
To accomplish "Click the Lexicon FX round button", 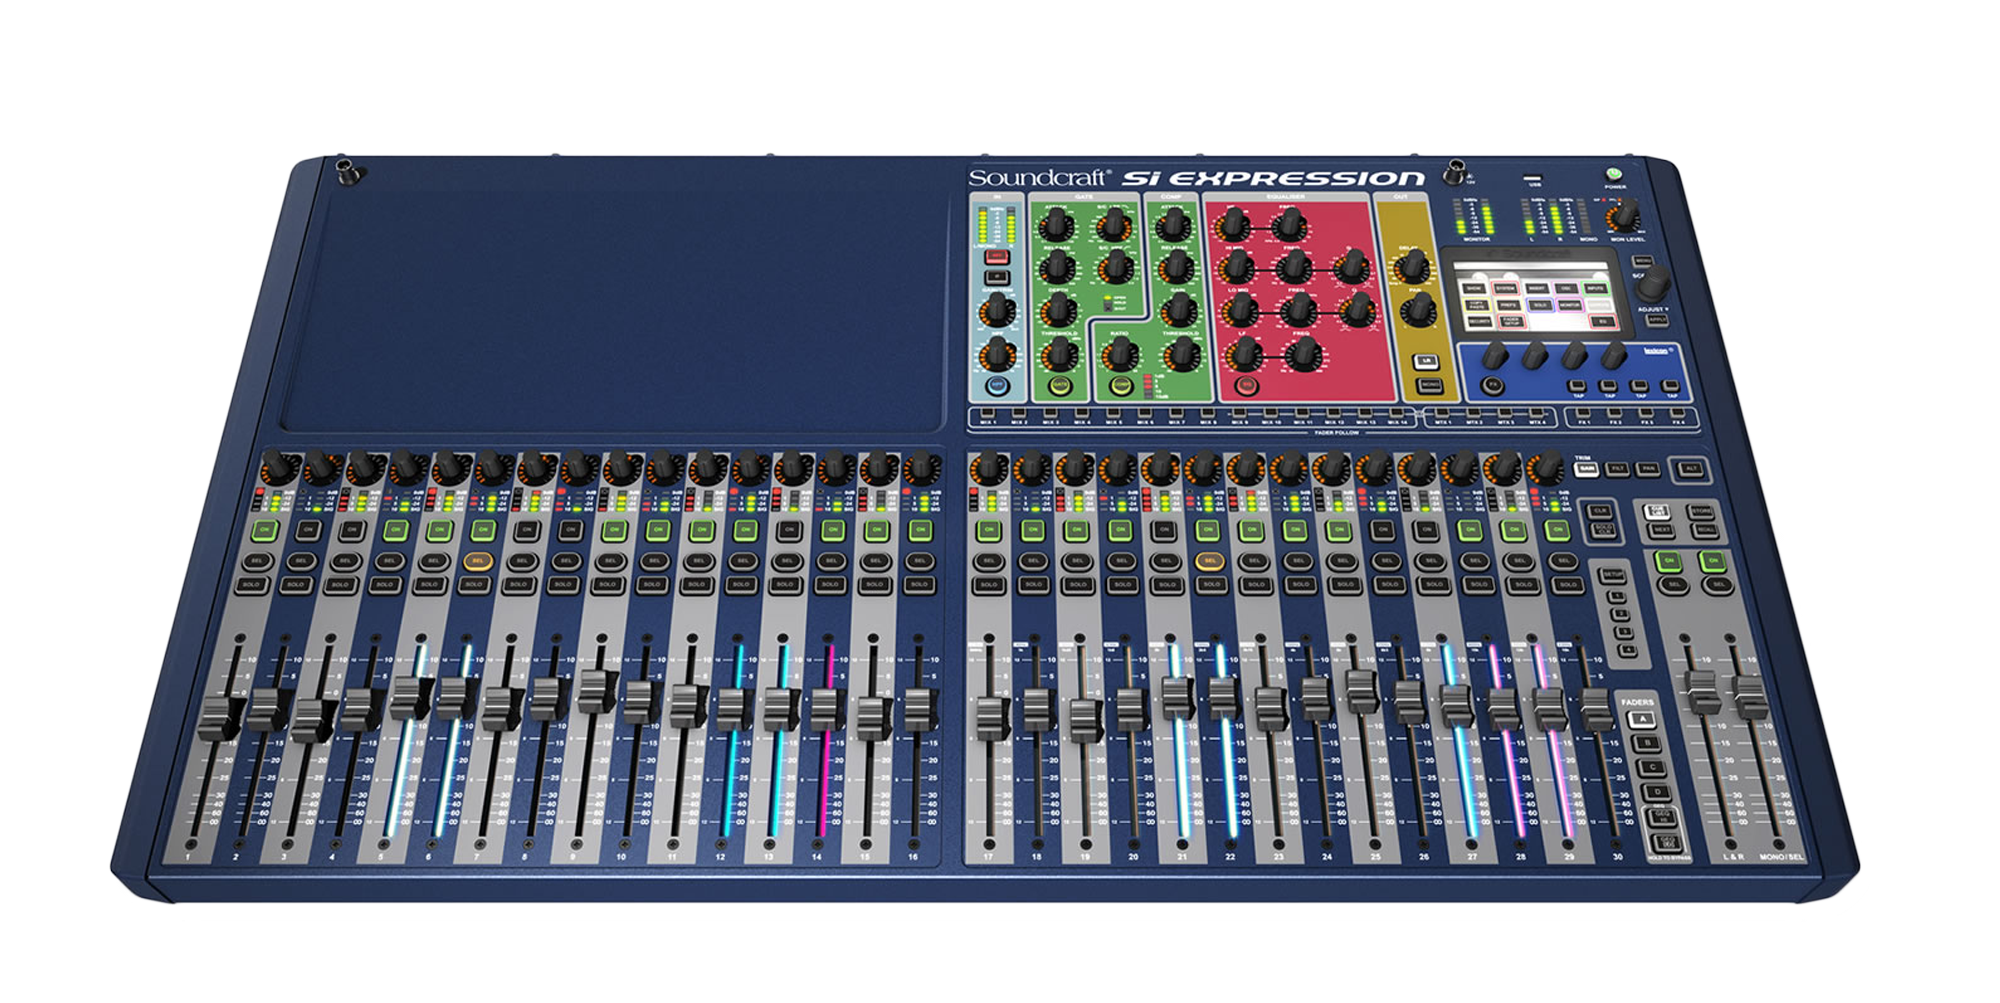I will (x=1494, y=385).
